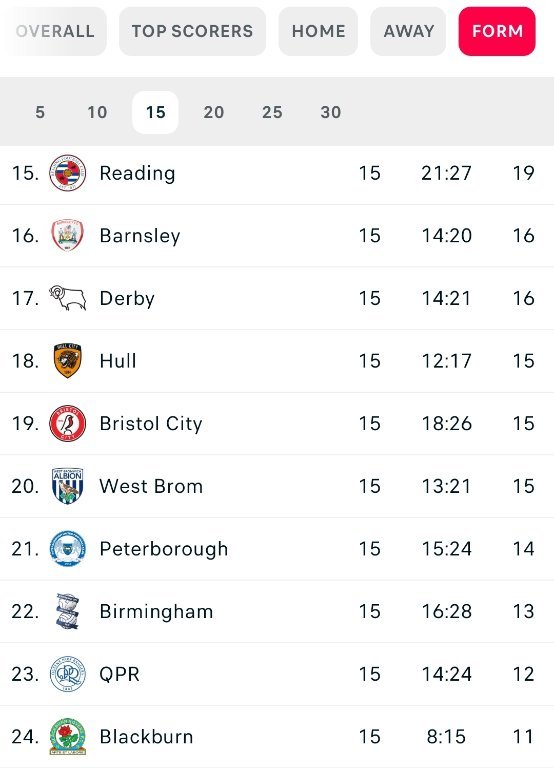Select last 10 matches filter
This screenshot has width=554, height=768.
pyautogui.click(x=97, y=112)
